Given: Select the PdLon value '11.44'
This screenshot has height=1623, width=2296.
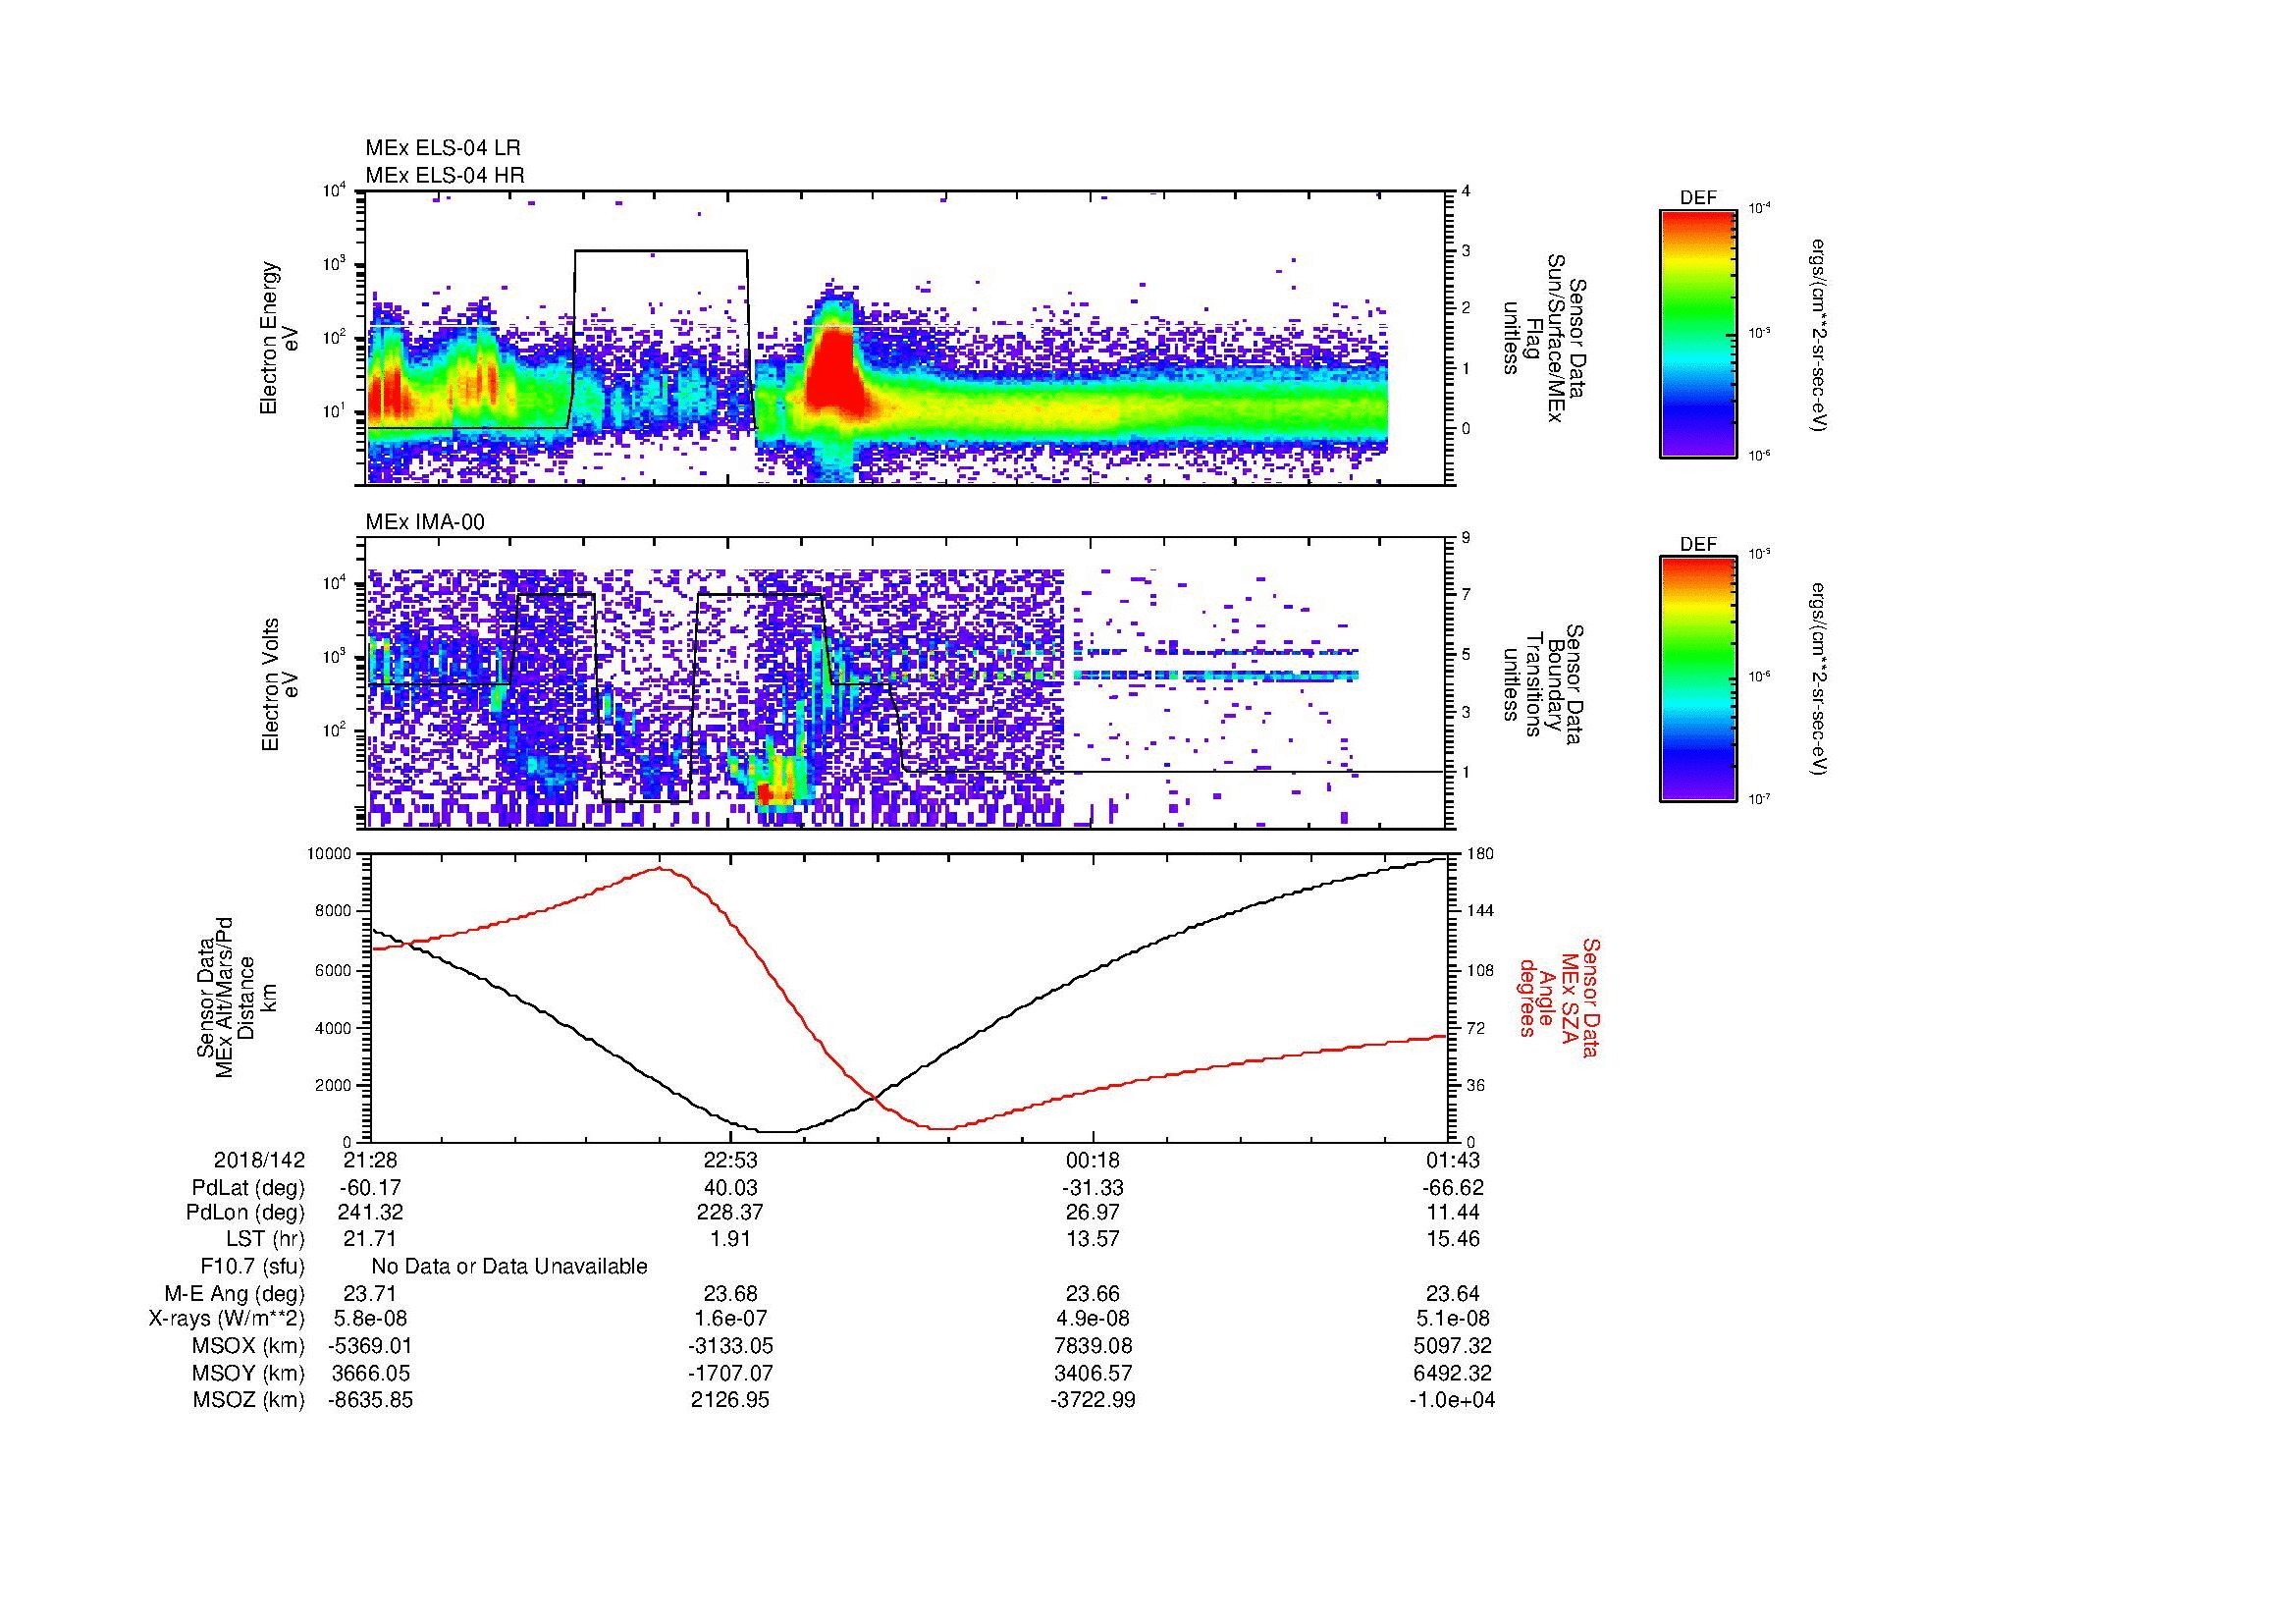Looking at the screenshot, I should point(1453,1212).
